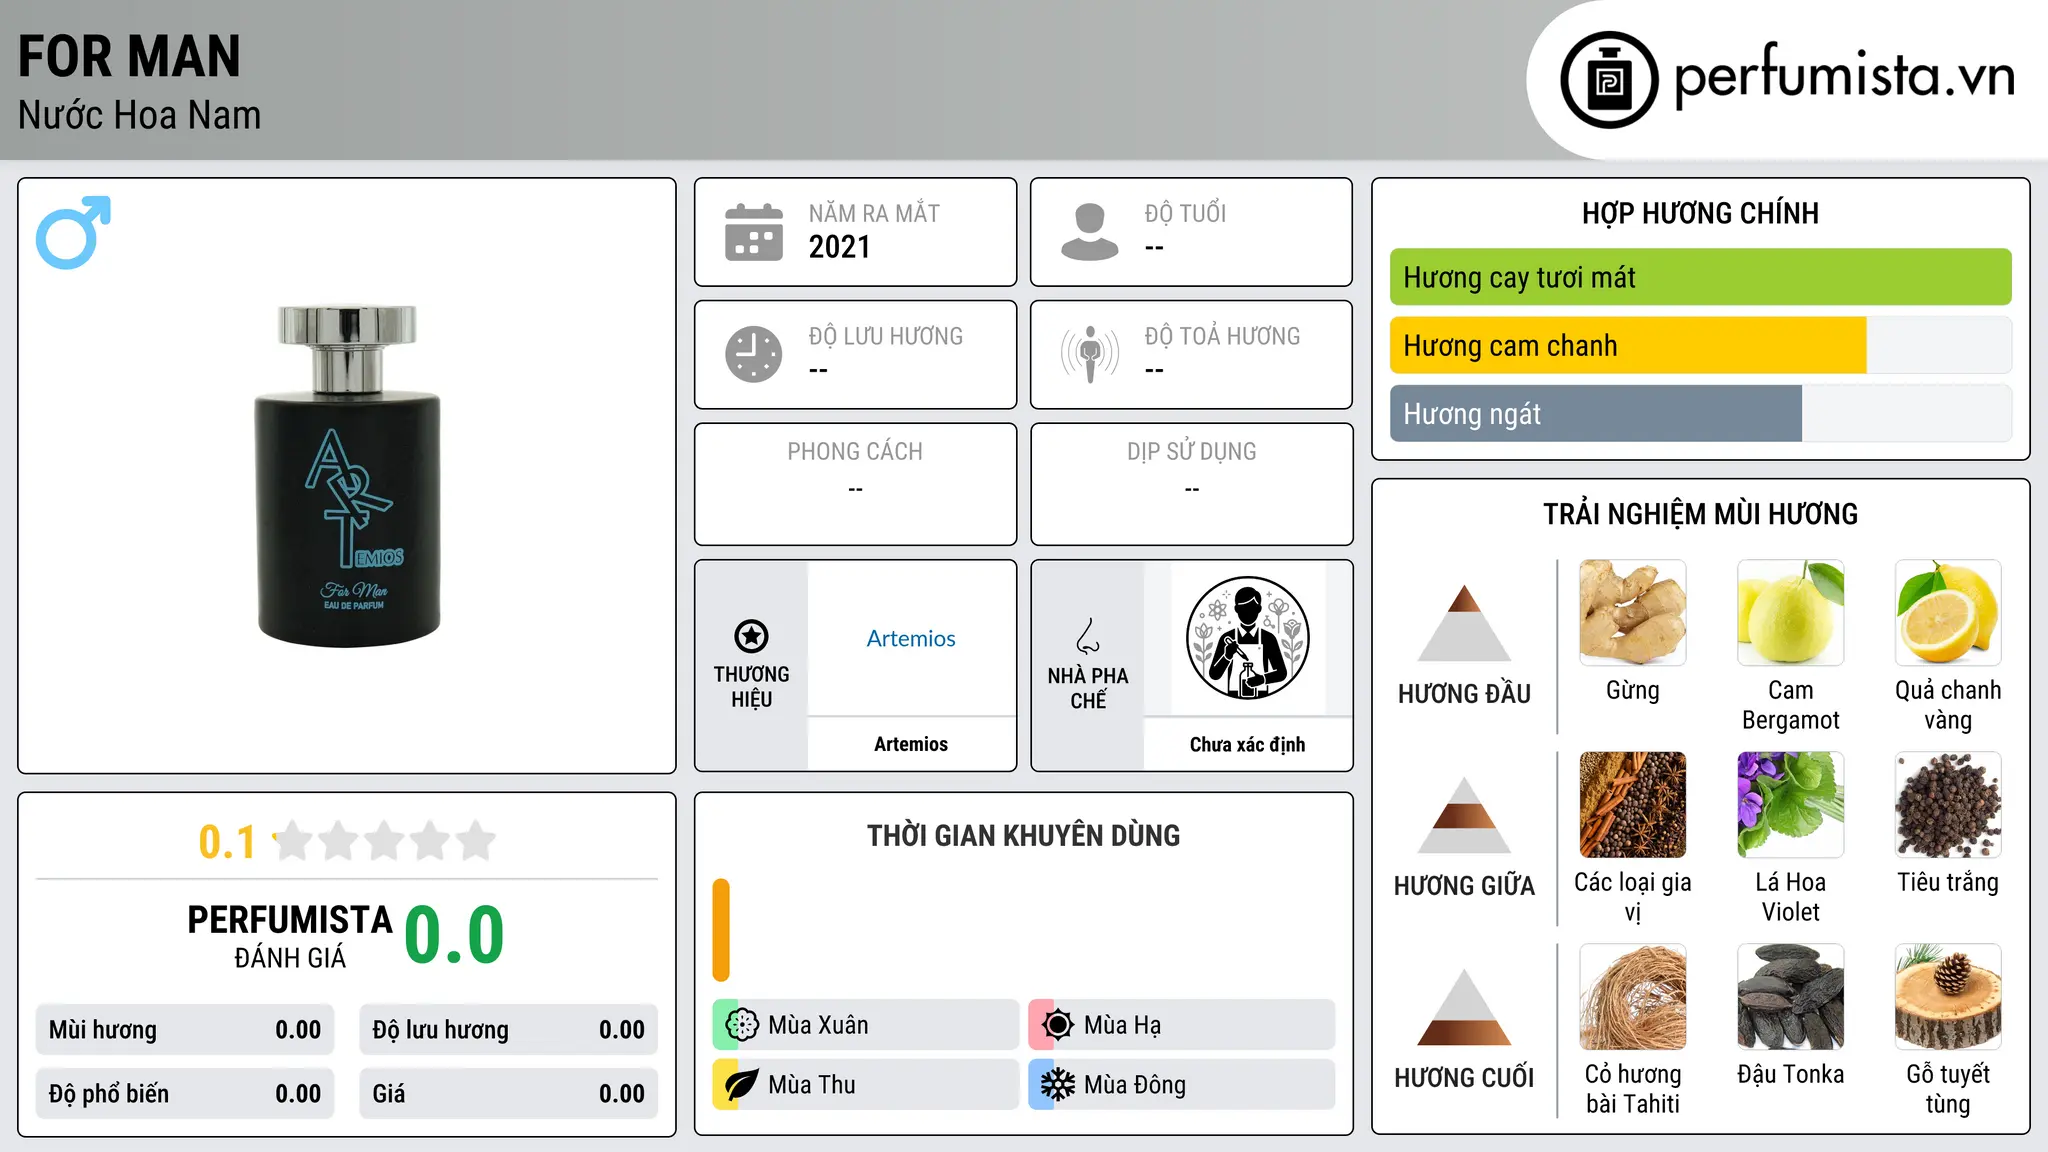Click the calendar icon beside Năm ra mắt

coord(754,232)
